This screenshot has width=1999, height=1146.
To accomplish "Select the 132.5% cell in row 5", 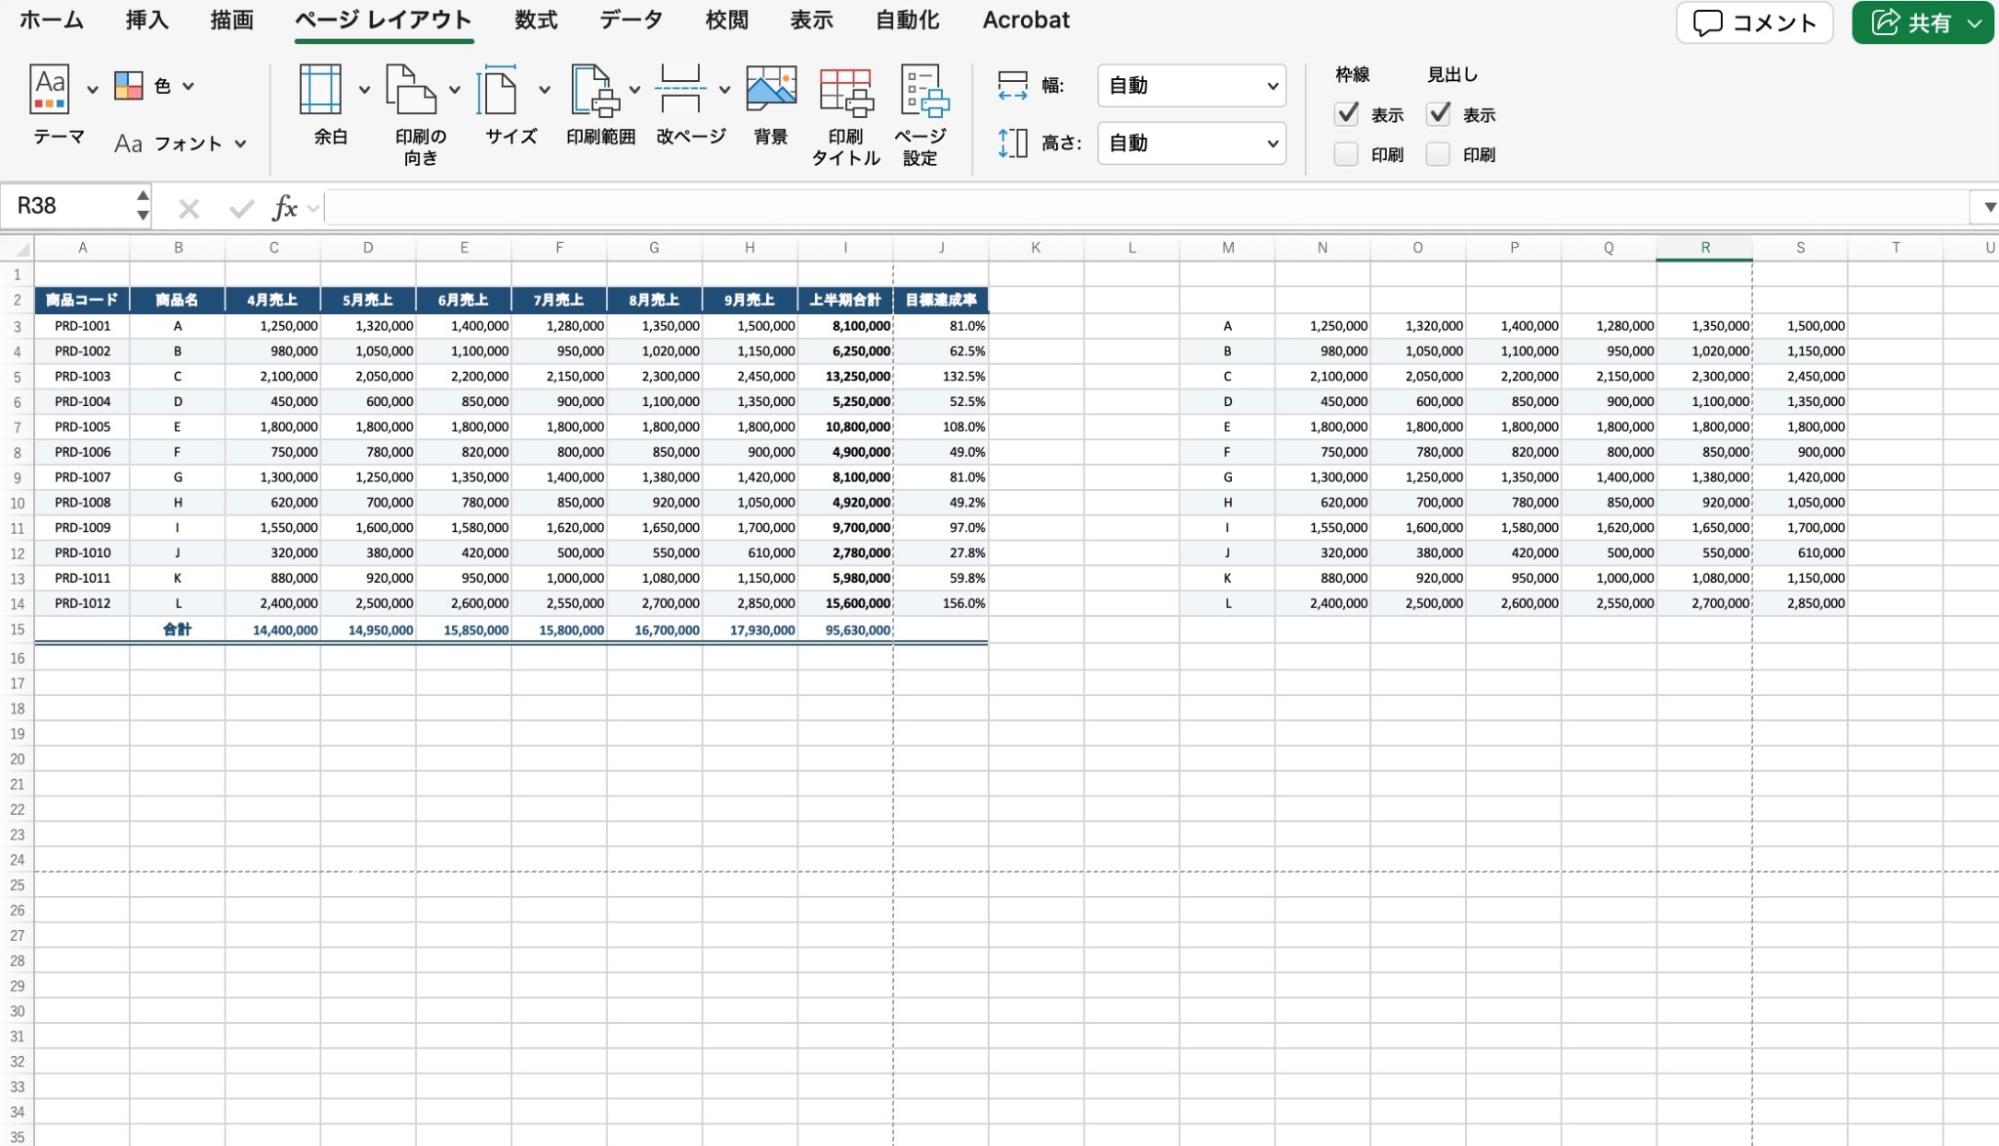I will pyautogui.click(x=941, y=377).
